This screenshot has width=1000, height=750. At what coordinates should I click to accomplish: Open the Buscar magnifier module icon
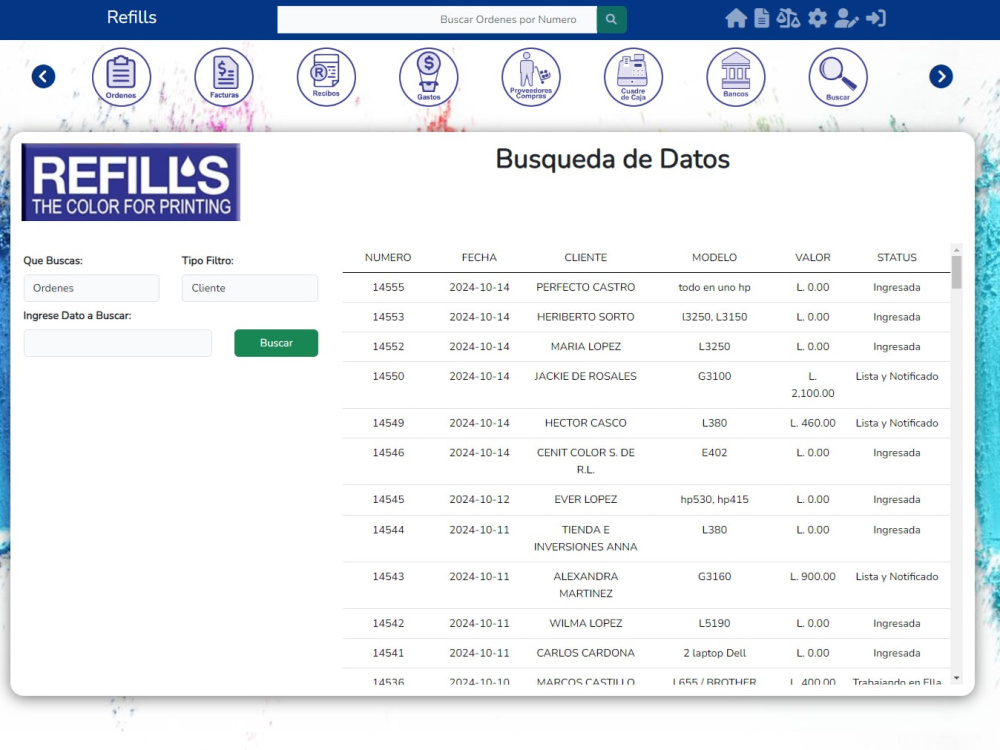pyautogui.click(x=838, y=77)
